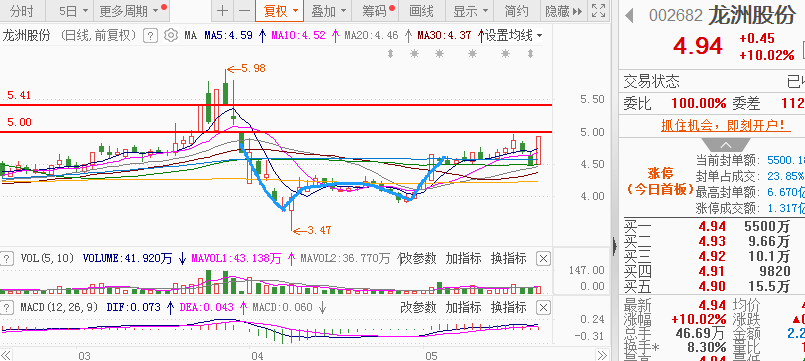The image size is (805, 361).
Task: Collapse the order book expander chevron
Action: click(x=726, y=145)
